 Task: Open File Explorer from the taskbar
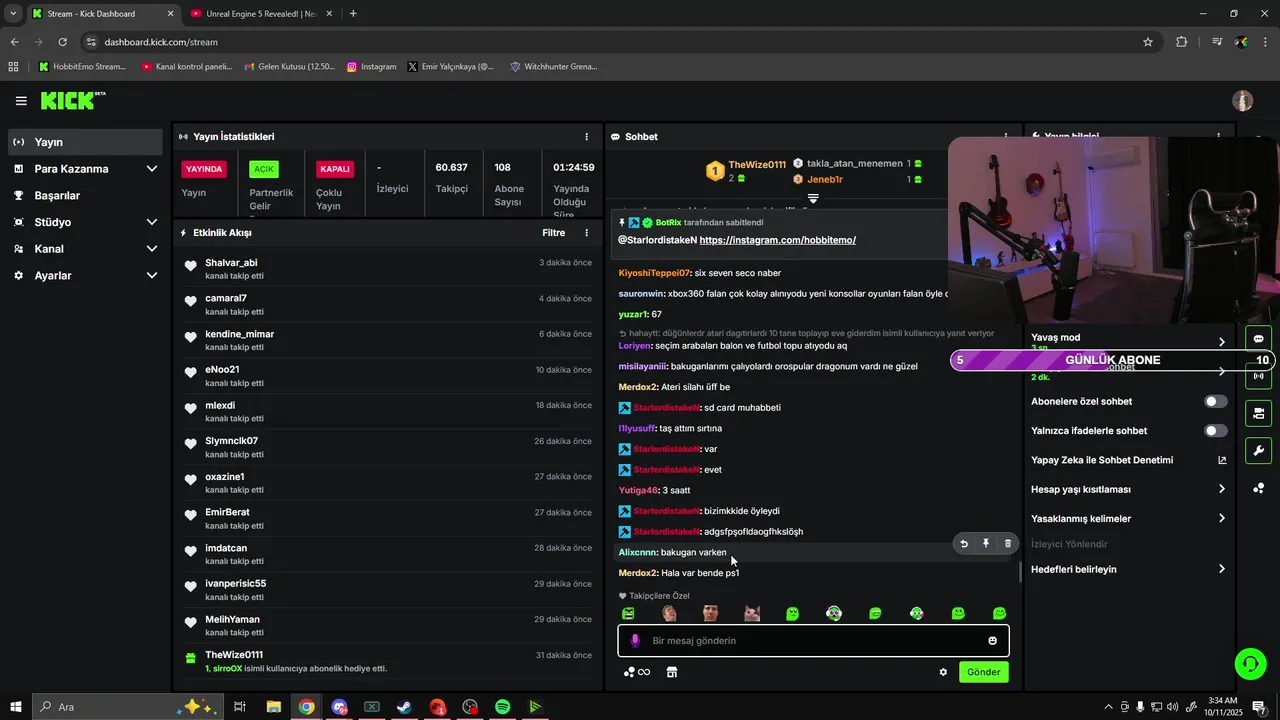click(x=273, y=707)
